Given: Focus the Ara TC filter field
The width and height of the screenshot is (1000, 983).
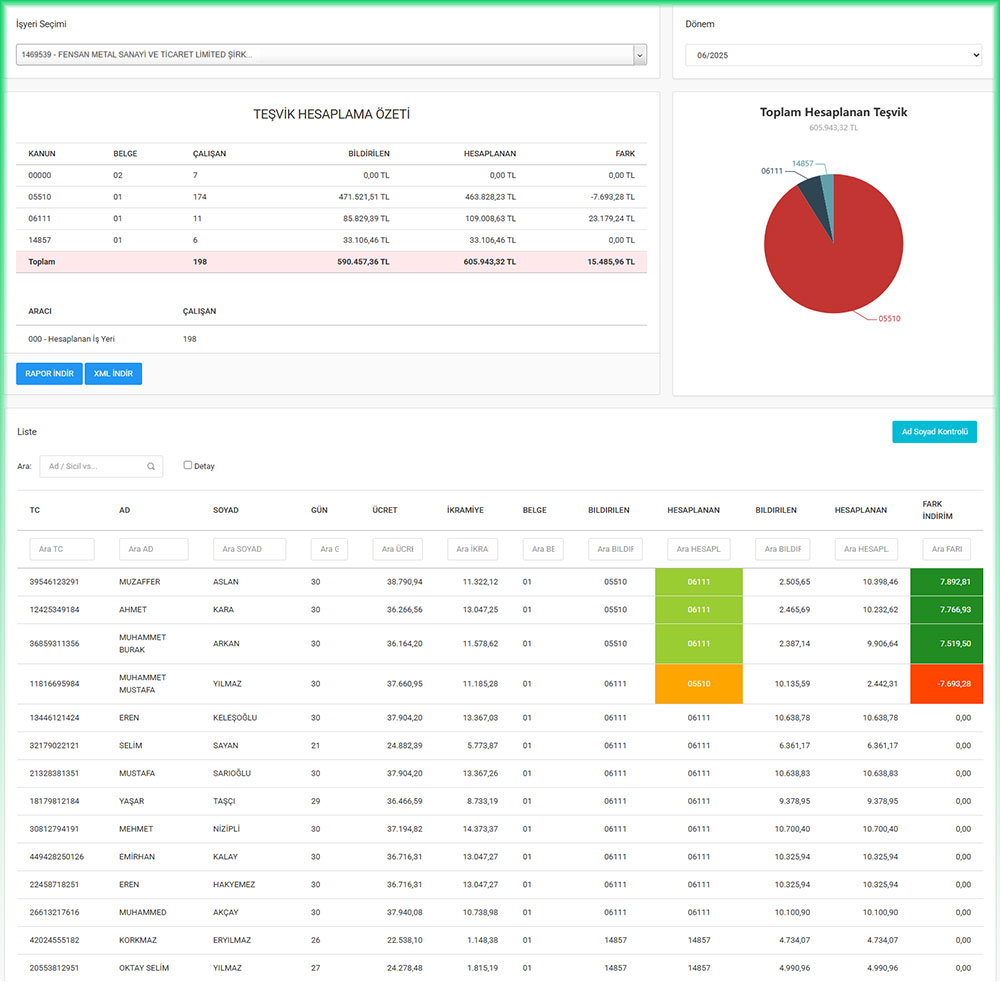Looking at the screenshot, I should [62, 549].
